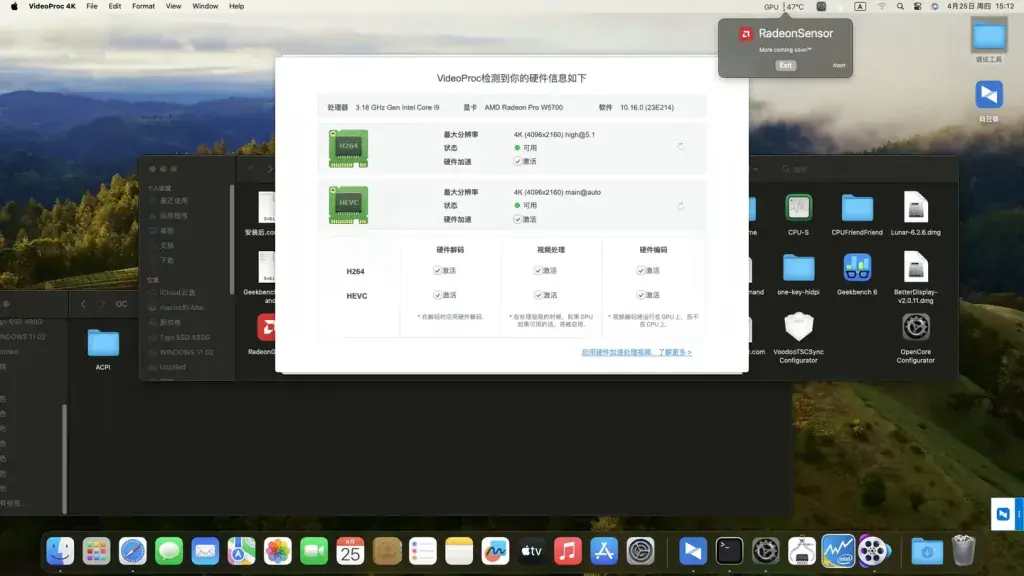This screenshot has width=1024, height=576.
Task: Refresh the H264 detection status
Action: click(680, 147)
